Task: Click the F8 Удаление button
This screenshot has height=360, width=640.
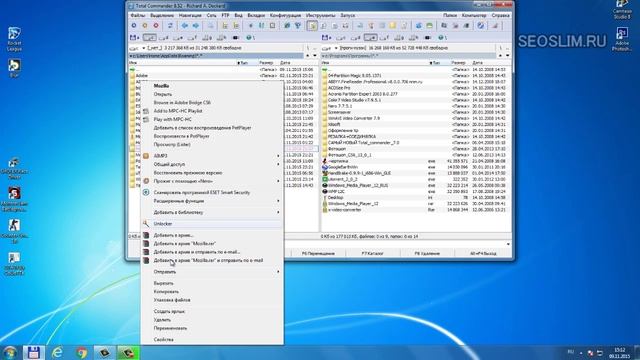Action: coord(427,253)
